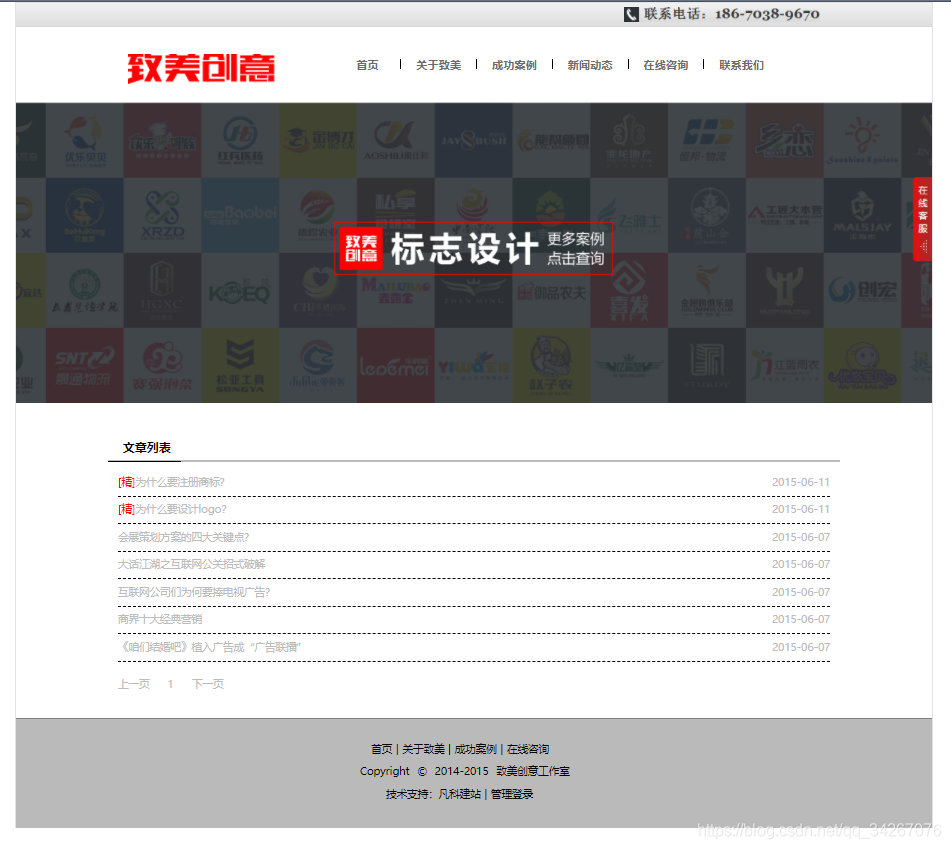Click footer 关于致美 link
Viewport: 951px width, 849px height.
[x=423, y=749]
